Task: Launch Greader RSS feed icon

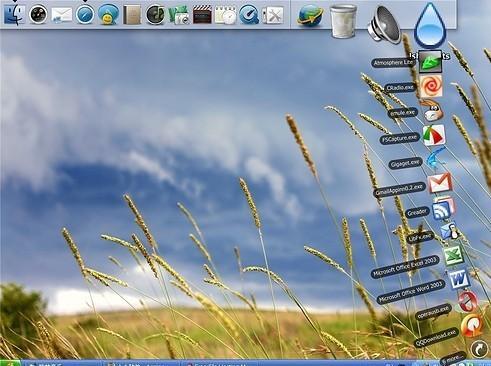Action: coord(444,208)
